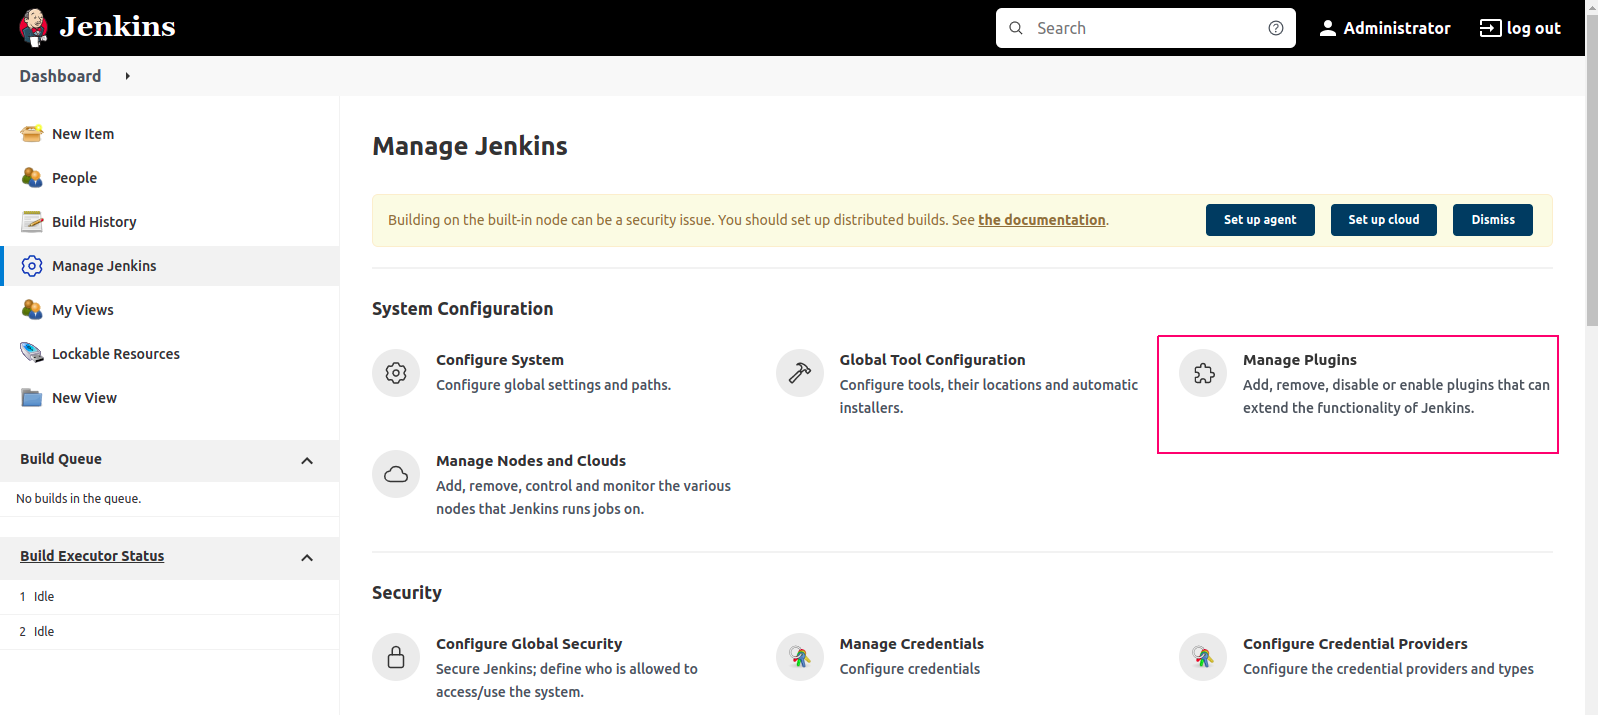Click the Manage Nodes and Clouds cloud icon

396,474
